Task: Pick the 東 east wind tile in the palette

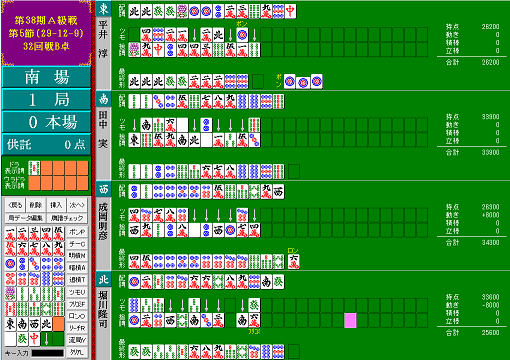Action: point(10,324)
